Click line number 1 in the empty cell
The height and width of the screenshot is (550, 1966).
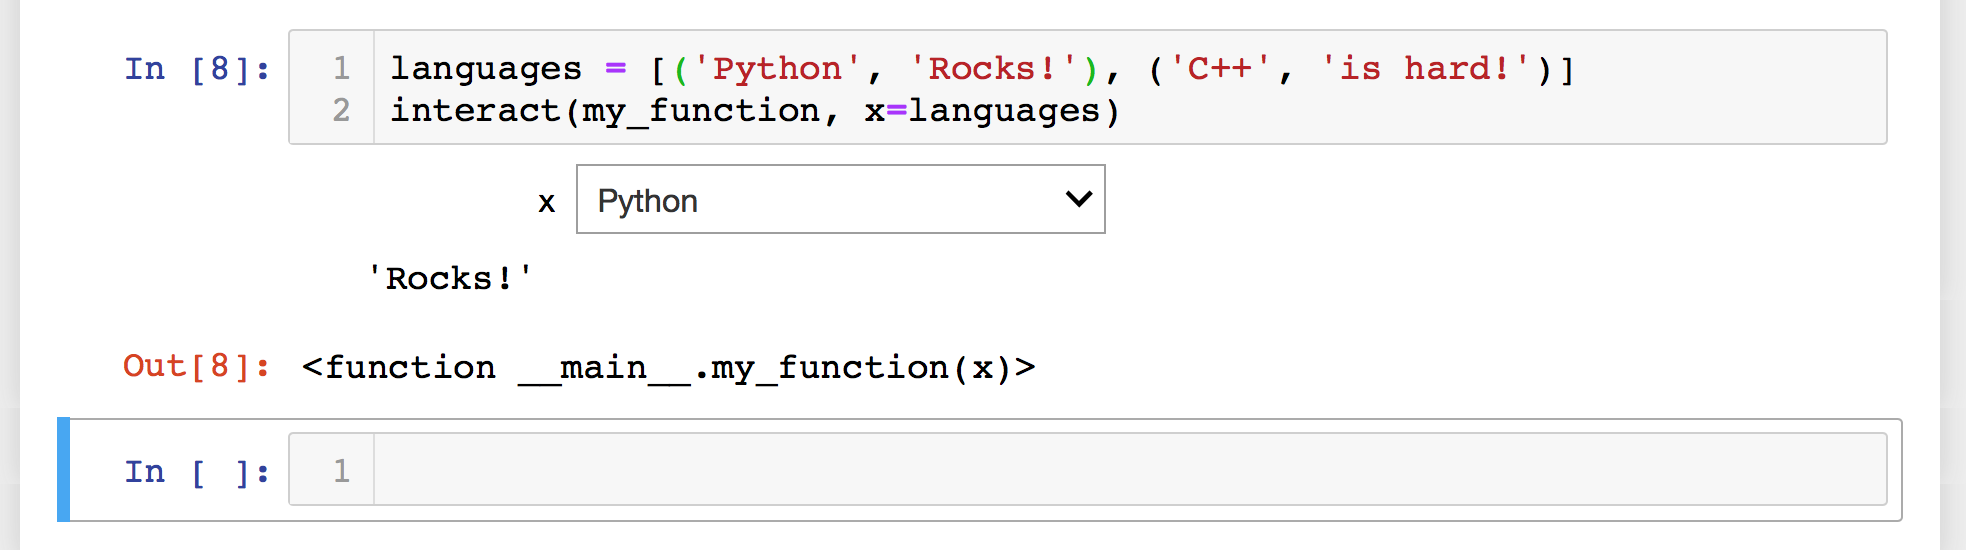(341, 470)
